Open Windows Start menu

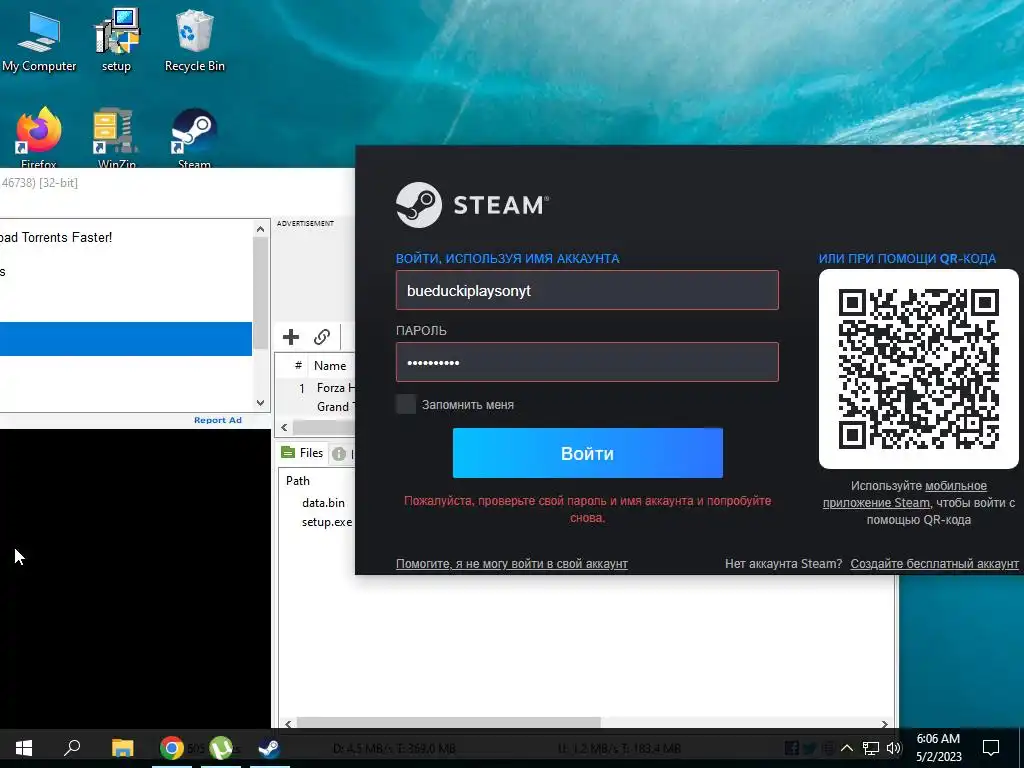pyautogui.click(x=24, y=748)
